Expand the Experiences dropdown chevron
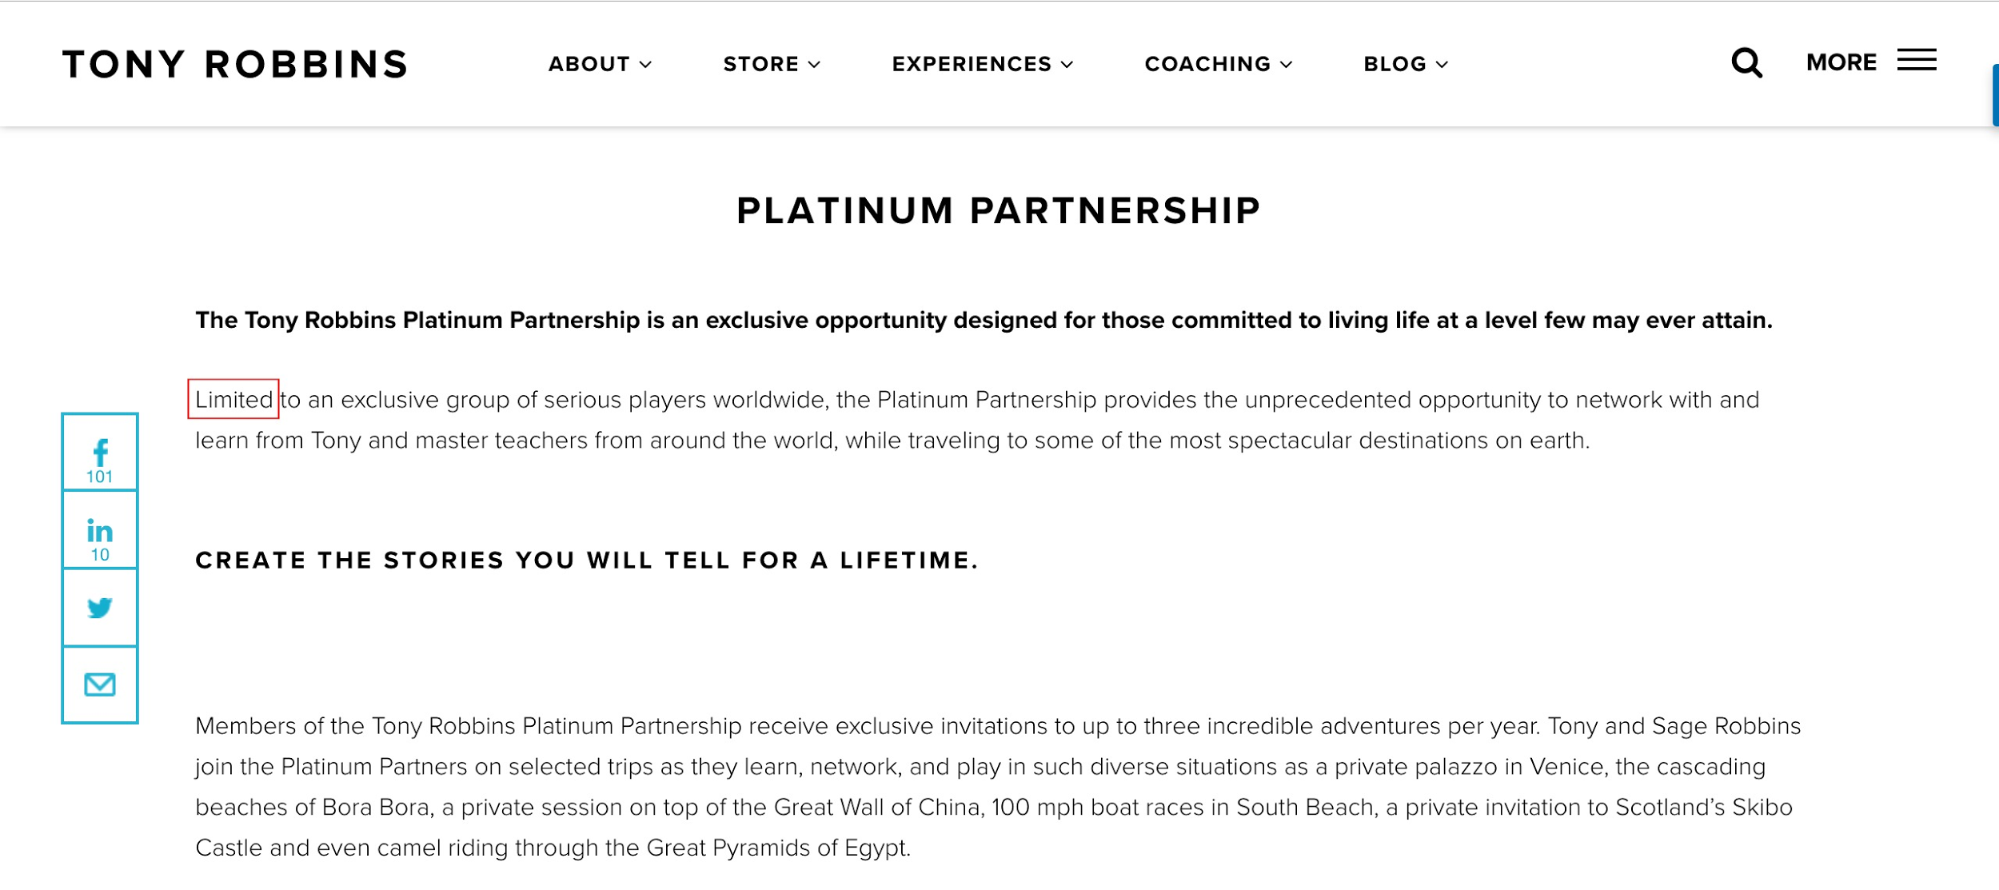Image resolution: width=1999 pixels, height=890 pixels. tap(1067, 64)
